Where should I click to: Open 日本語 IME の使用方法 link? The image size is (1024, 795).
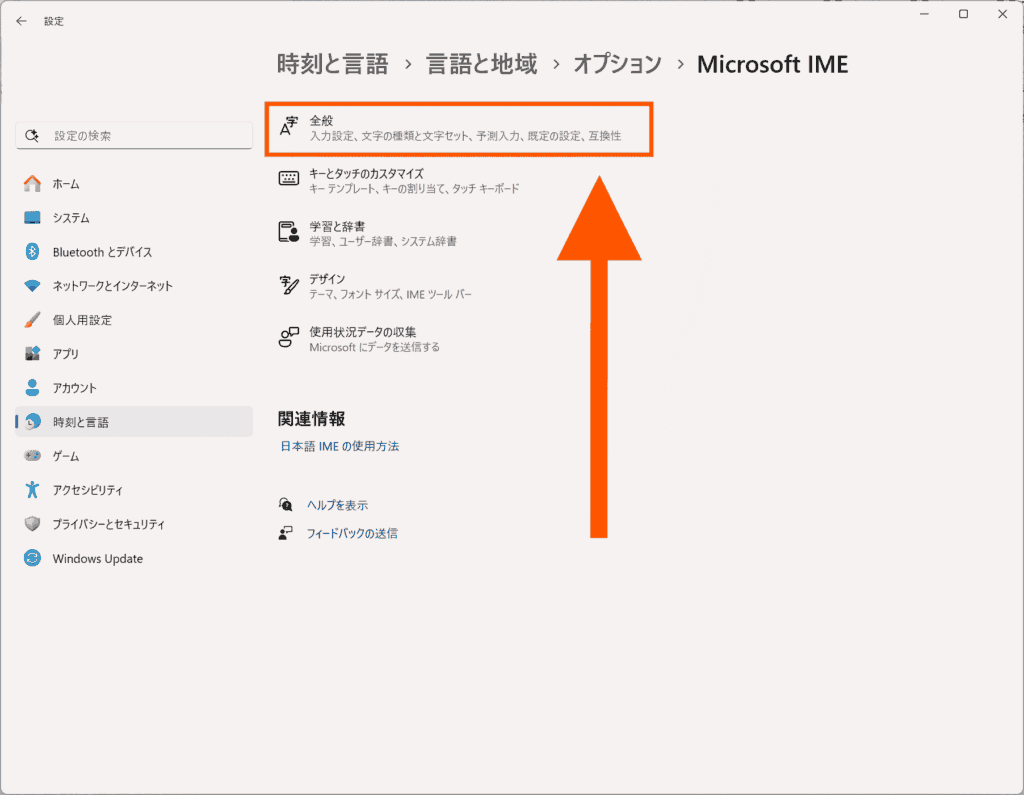click(340, 446)
